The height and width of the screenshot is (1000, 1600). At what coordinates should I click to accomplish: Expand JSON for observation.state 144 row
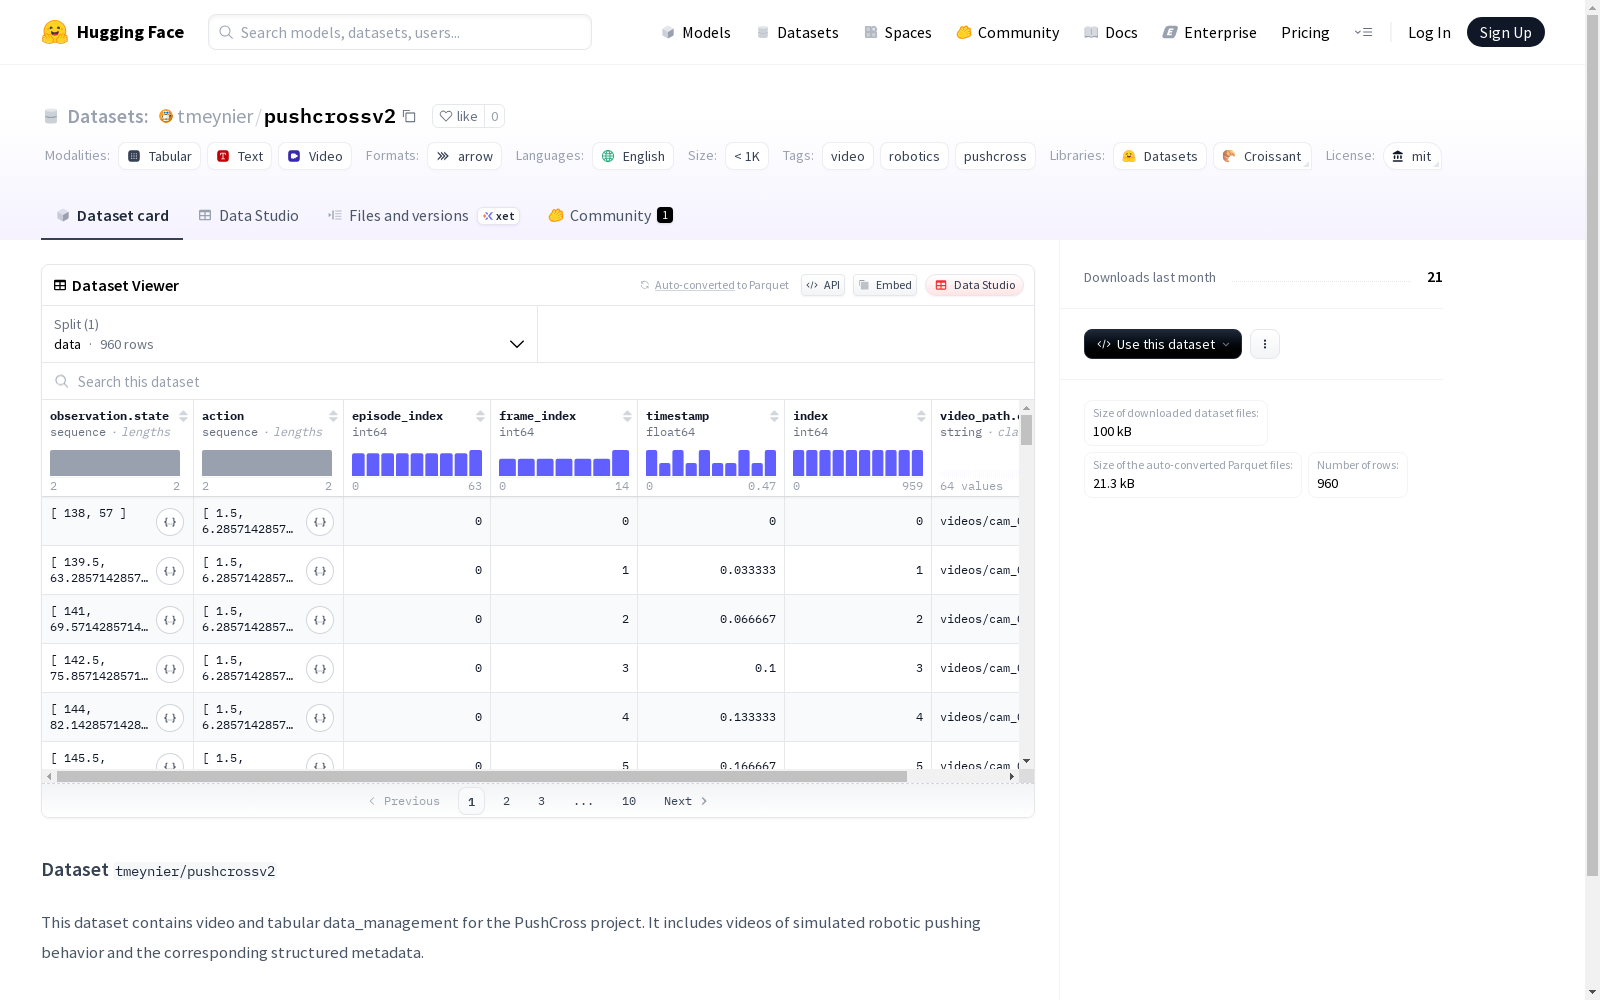(170, 718)
